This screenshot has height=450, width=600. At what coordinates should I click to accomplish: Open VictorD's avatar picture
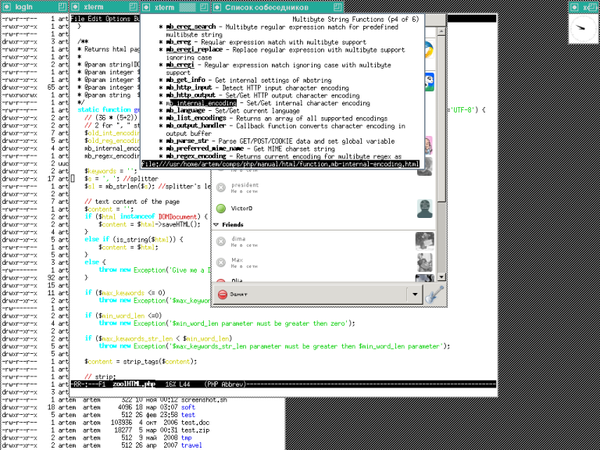pyautogui.click(x=425, y=208)
